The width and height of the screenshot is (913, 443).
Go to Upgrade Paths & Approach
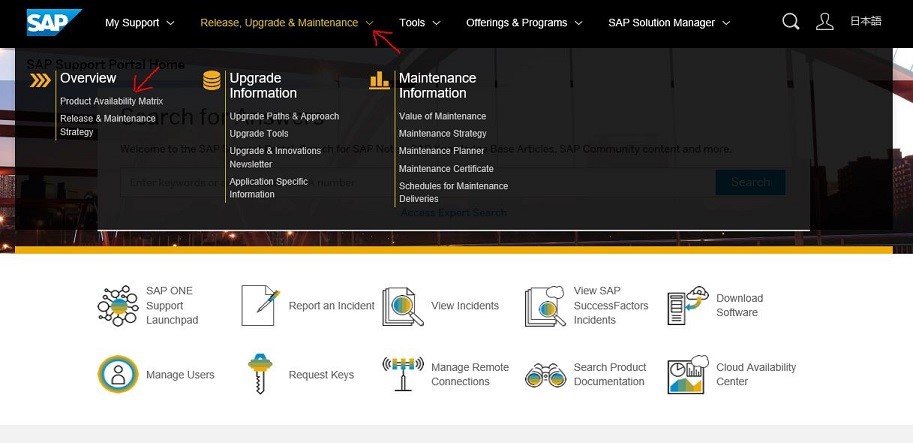click(x=284, y=116)
